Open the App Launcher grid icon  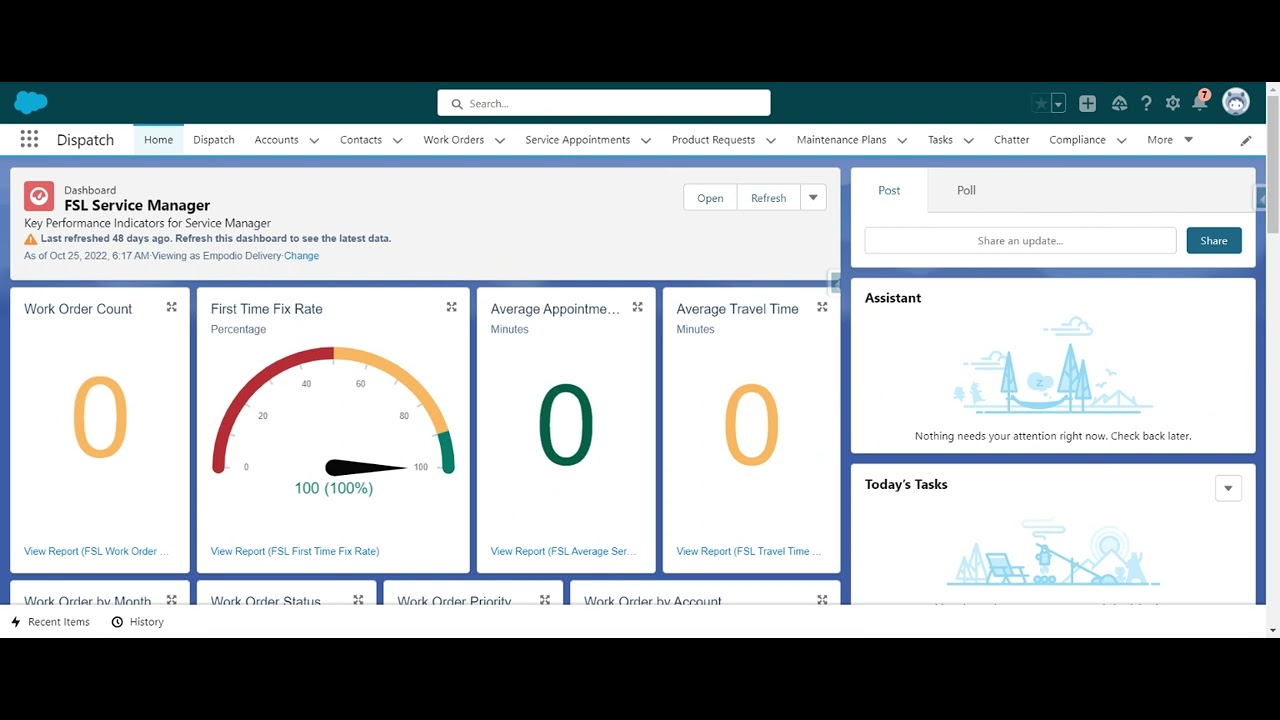point(29,140)
